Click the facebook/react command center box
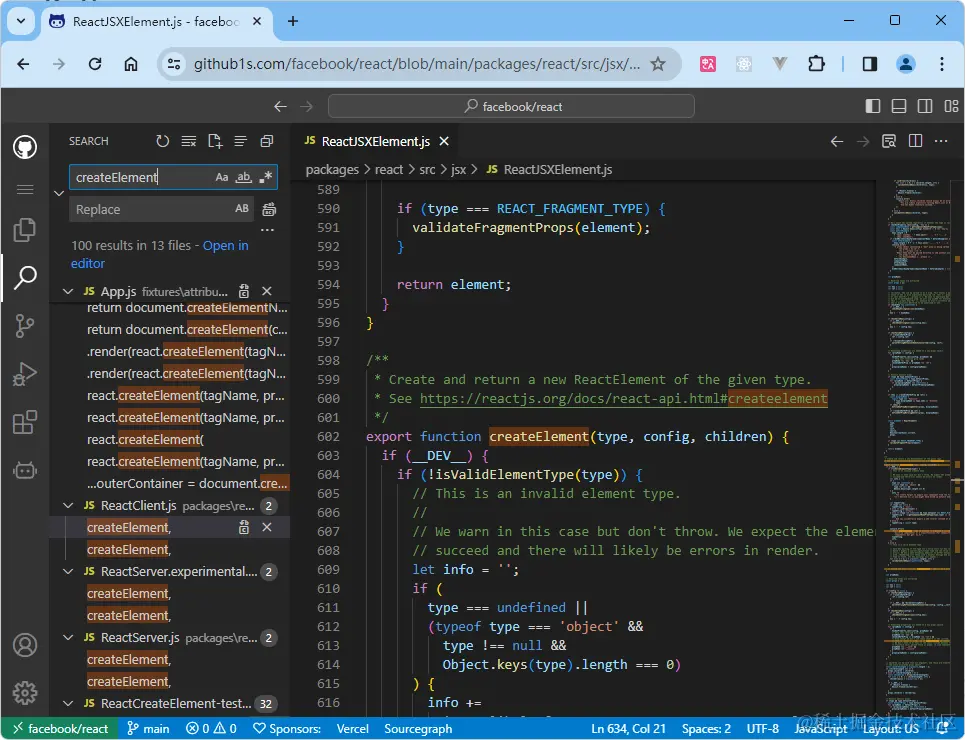This screenshot has height=740, width=965. click(x=511, y=107)
